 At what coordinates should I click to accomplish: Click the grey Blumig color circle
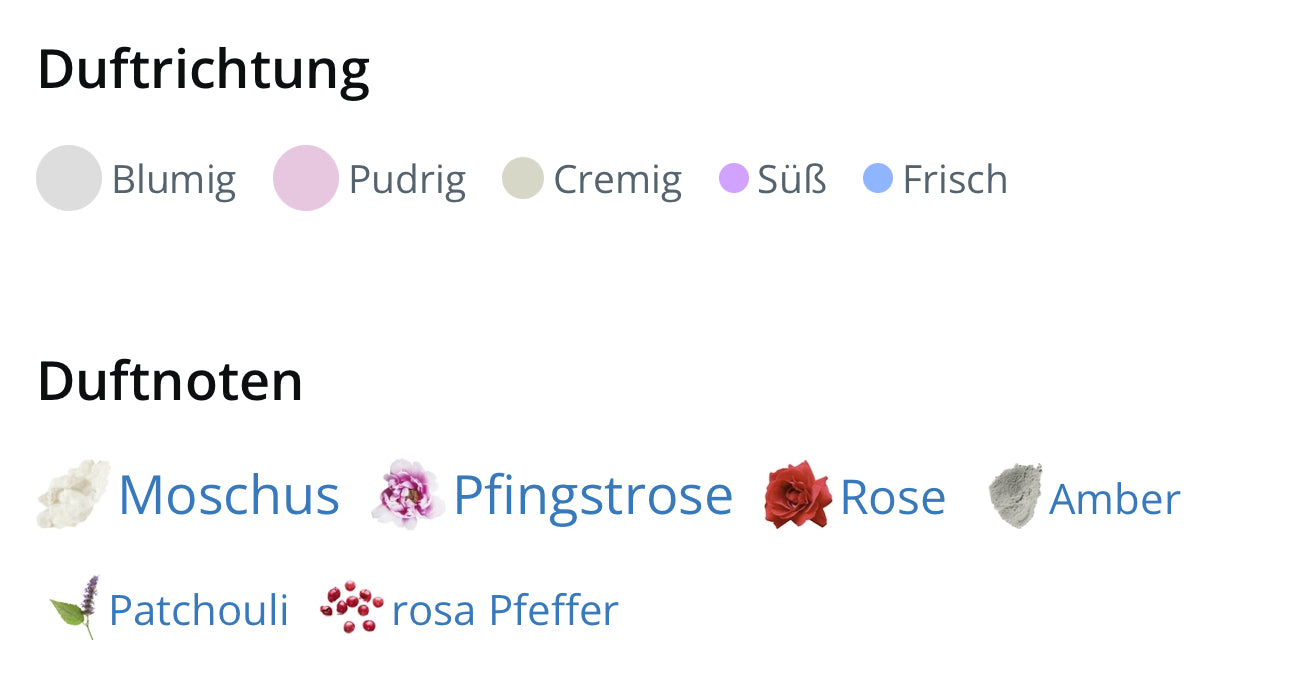pos(69,178)
